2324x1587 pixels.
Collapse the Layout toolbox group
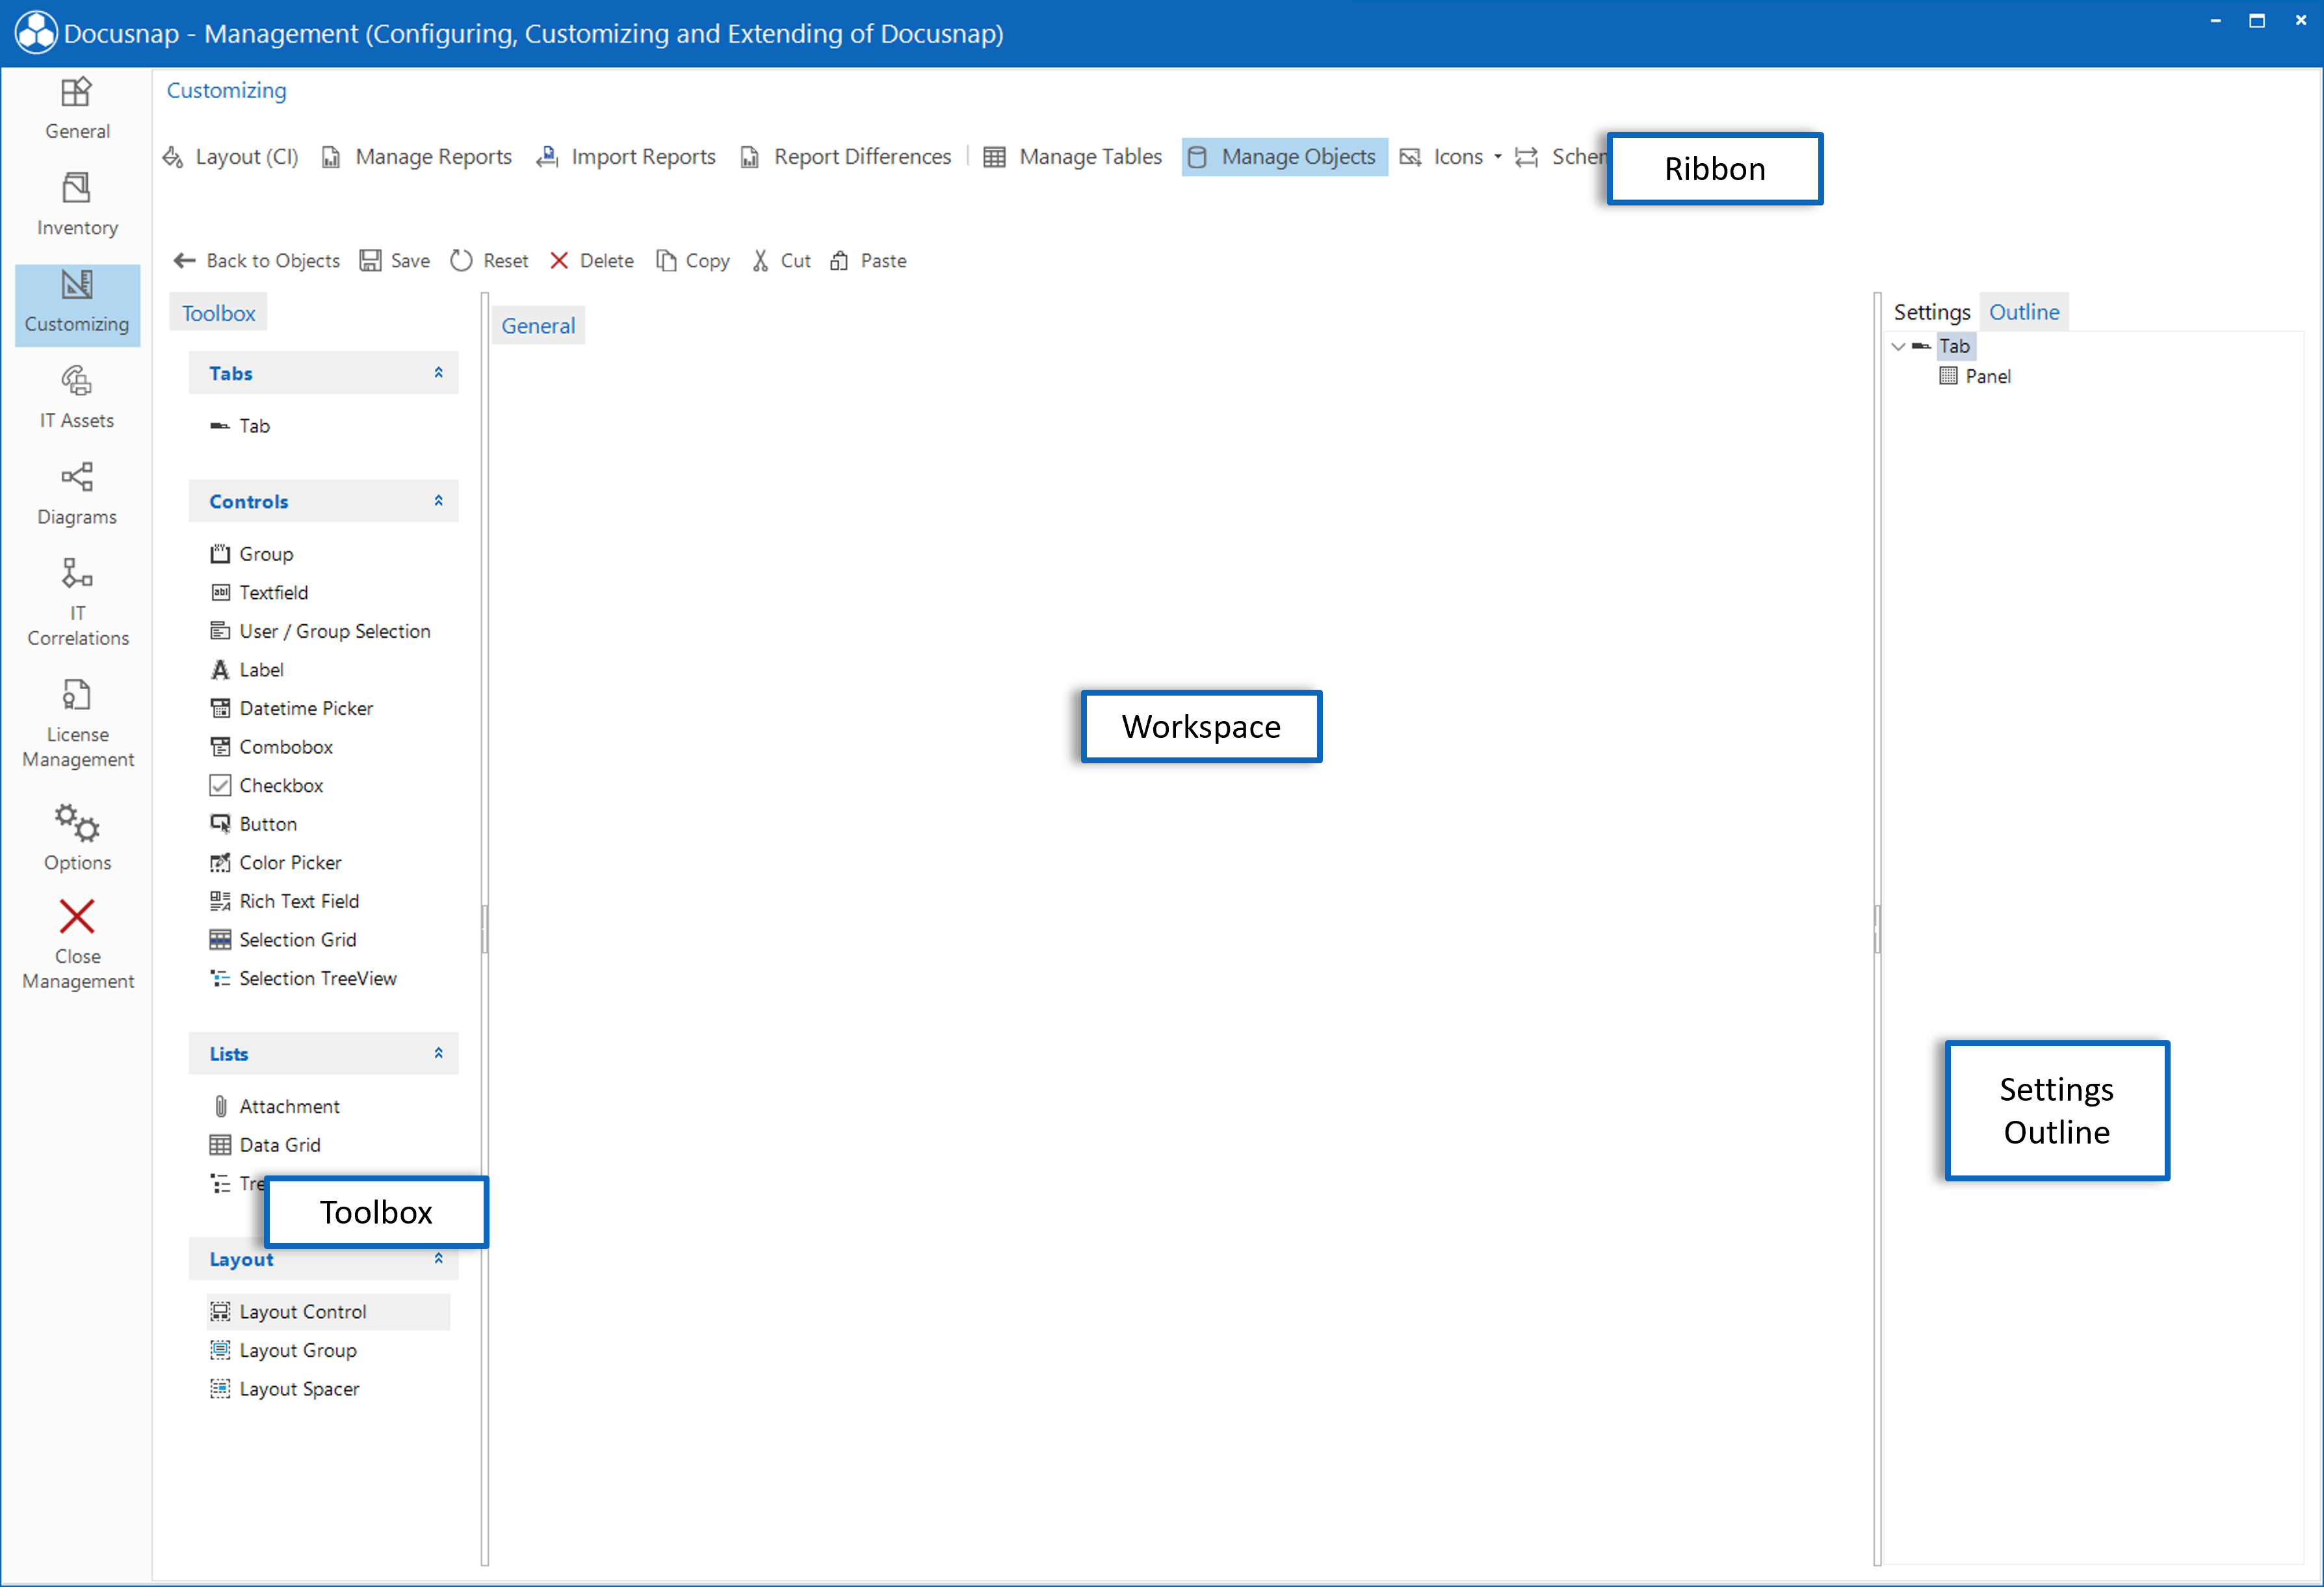tap(438, 1259)
